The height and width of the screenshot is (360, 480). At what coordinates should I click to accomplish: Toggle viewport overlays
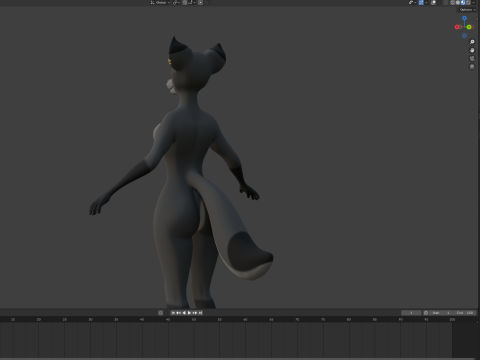coord(434,2)
